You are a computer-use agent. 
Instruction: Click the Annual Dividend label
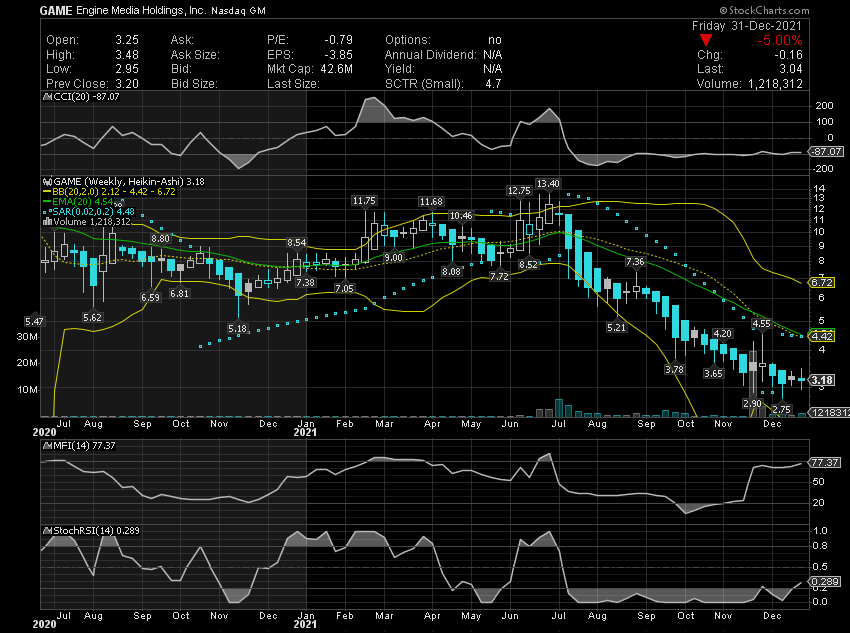coord(430,55)
